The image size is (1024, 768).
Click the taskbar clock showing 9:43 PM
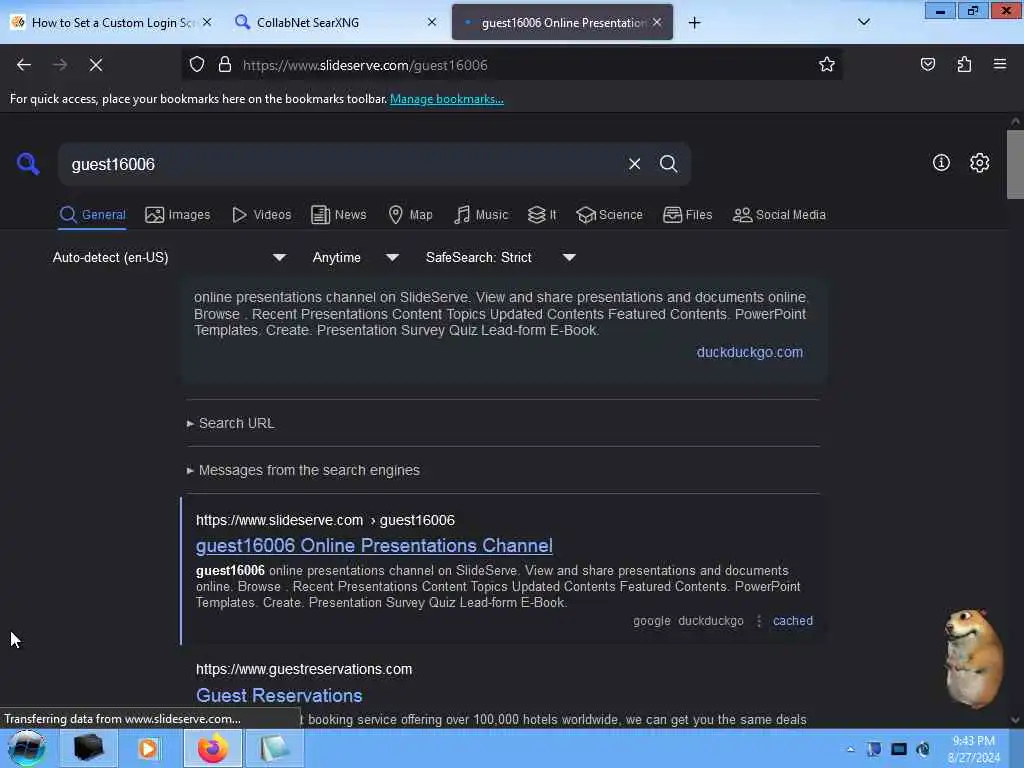[x=973, y=749]
